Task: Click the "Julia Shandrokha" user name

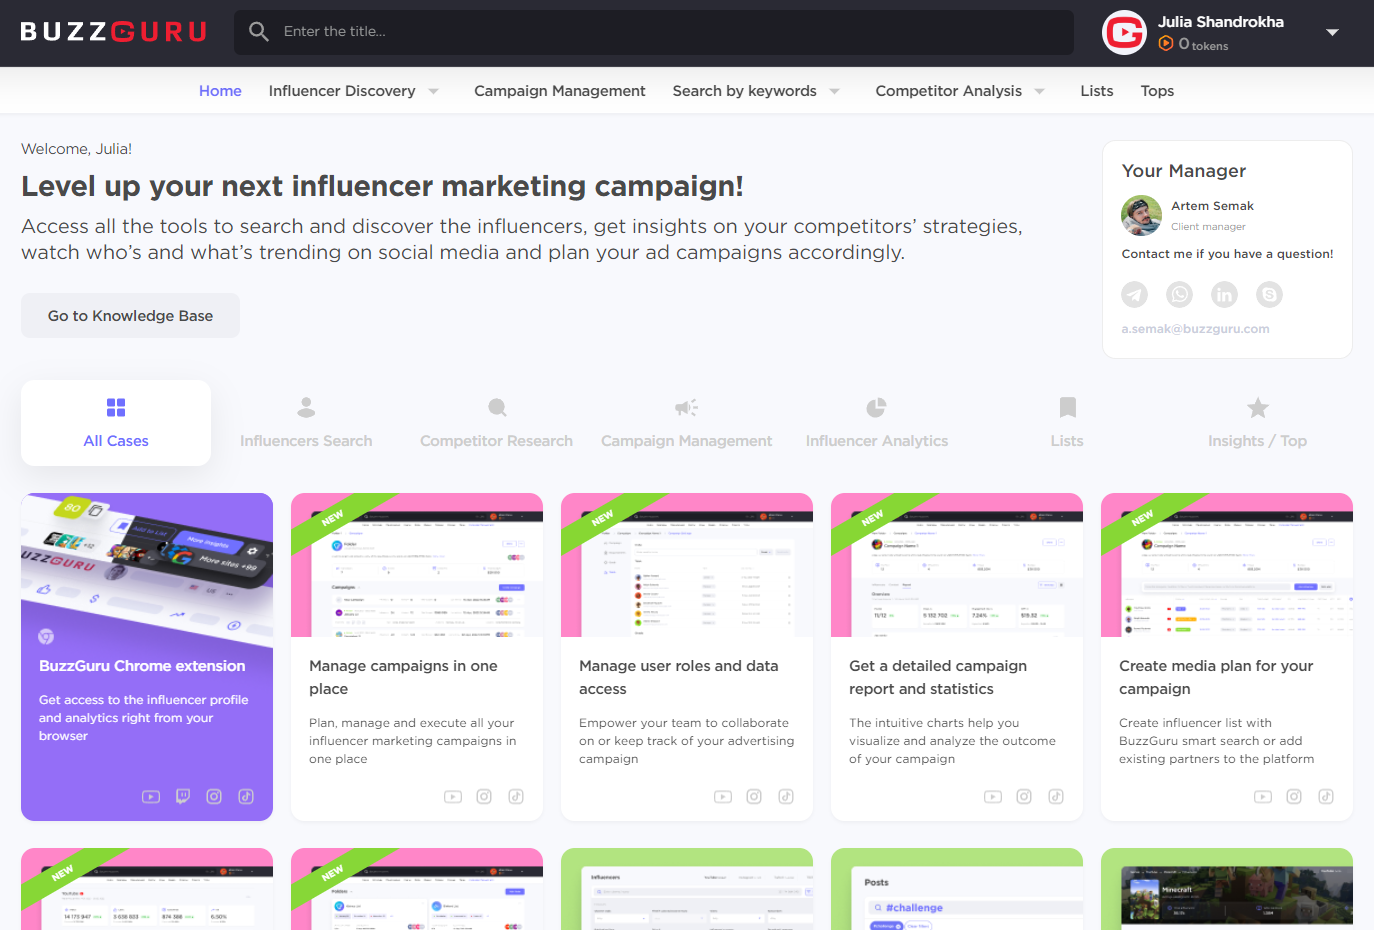Action: coord(1221,22)
